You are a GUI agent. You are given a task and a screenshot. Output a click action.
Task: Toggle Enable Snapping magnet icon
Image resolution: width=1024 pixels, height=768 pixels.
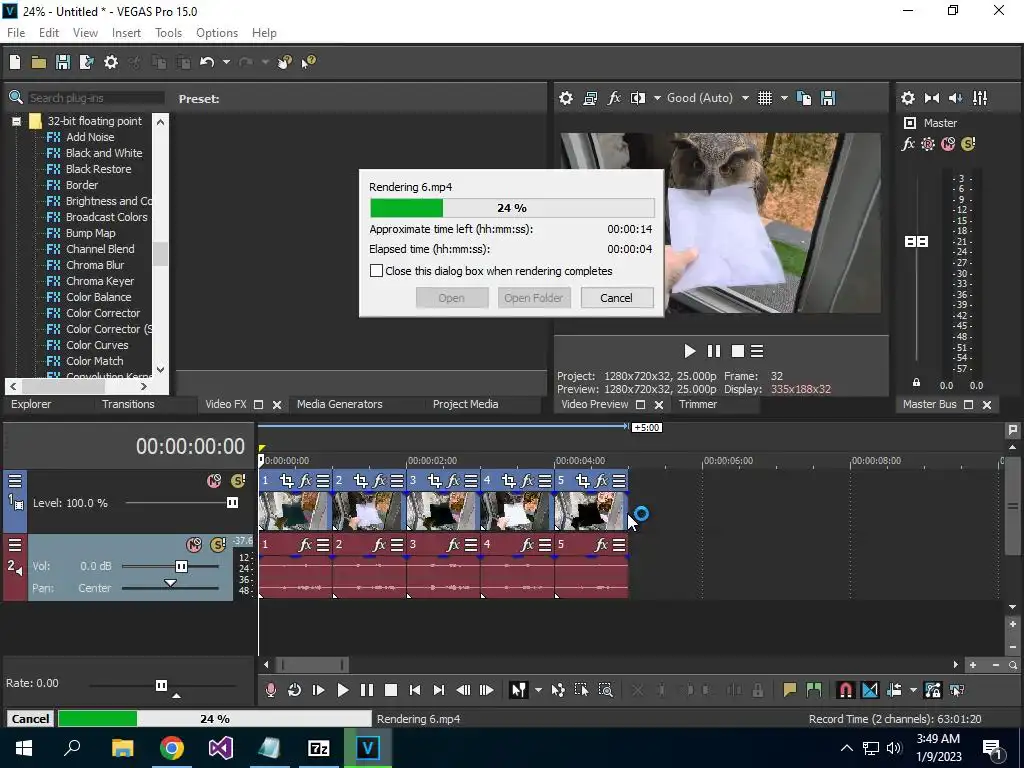tap(845, 690)
